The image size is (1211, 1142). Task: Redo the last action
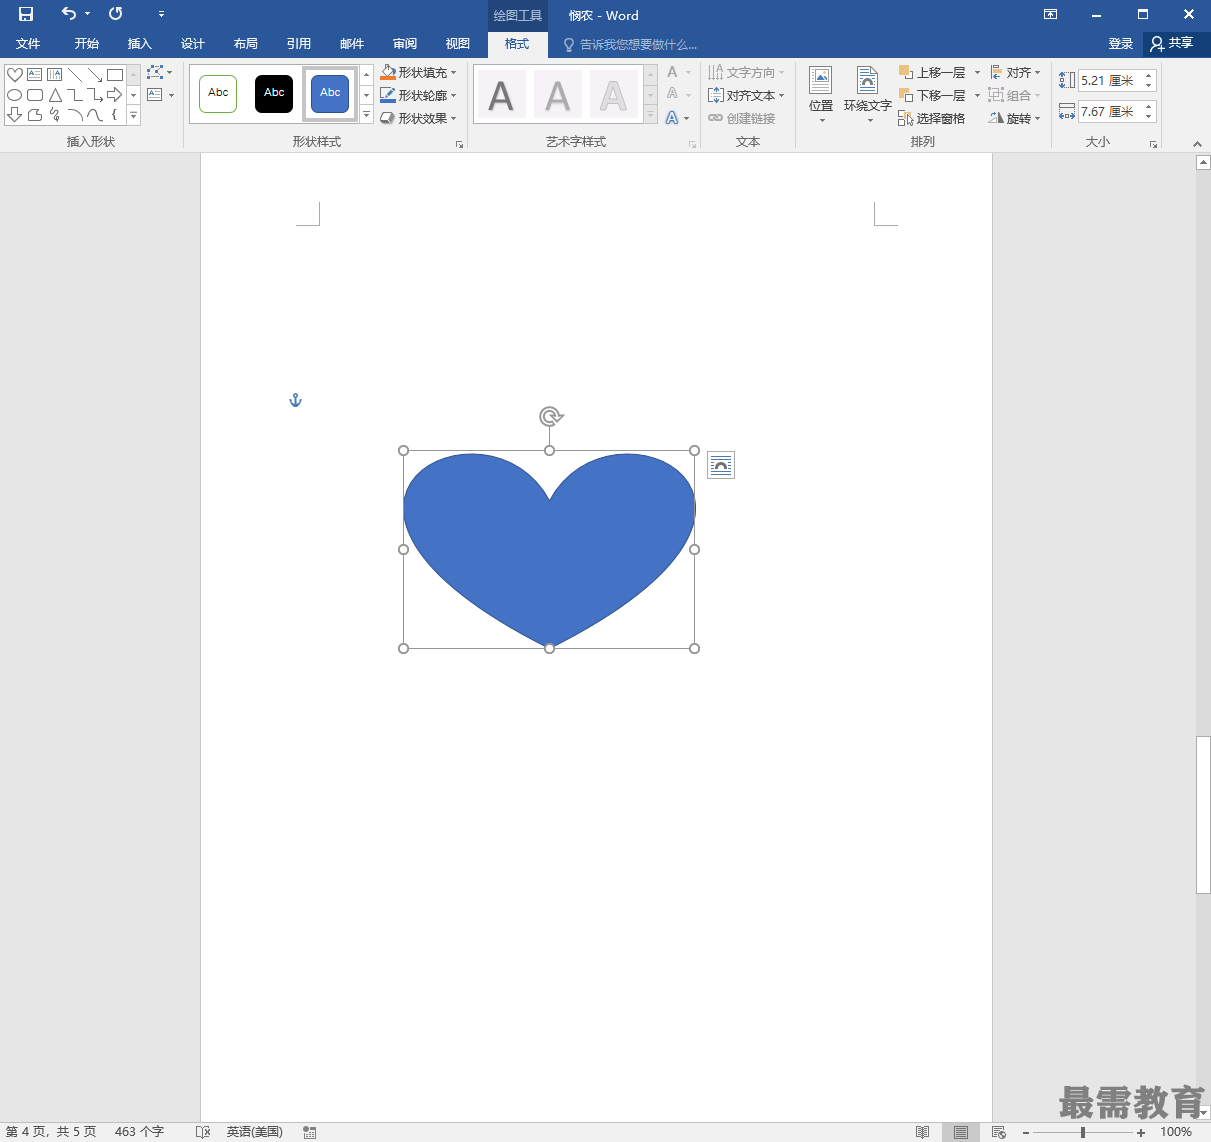(116, 14)
